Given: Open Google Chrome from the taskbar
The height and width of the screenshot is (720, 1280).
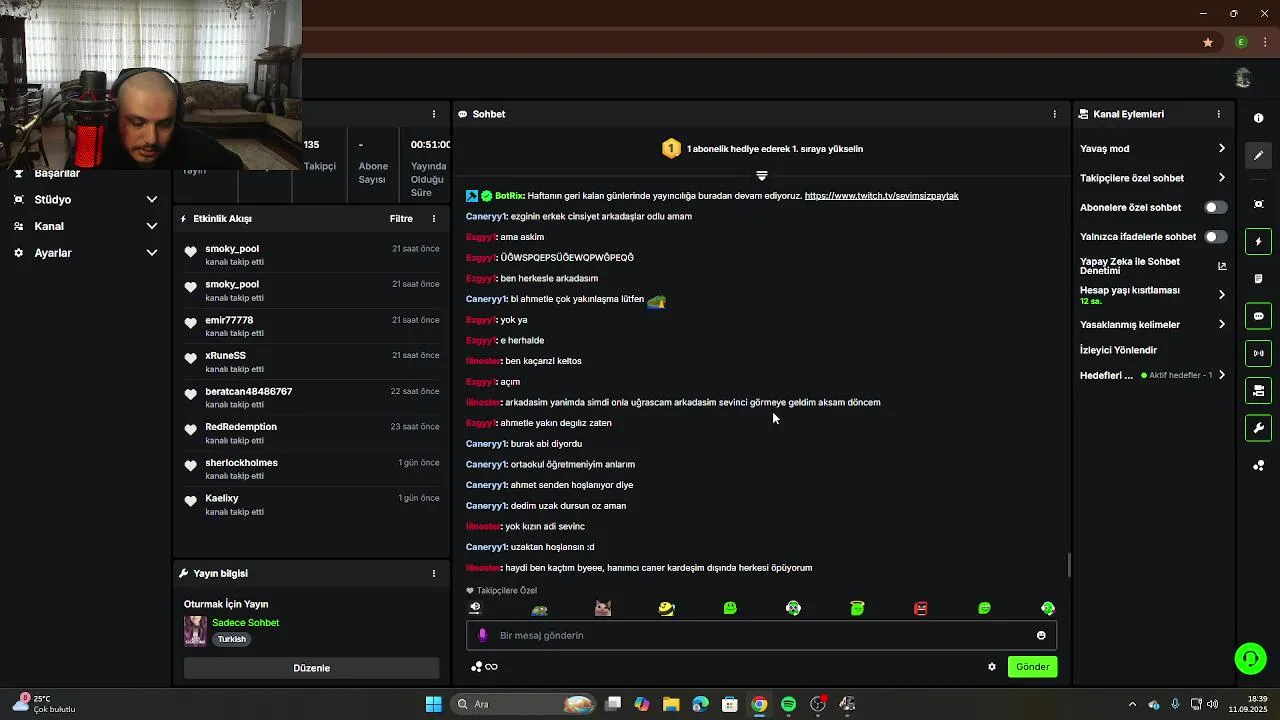Looking at the screenshot, I should pos(759,704).
